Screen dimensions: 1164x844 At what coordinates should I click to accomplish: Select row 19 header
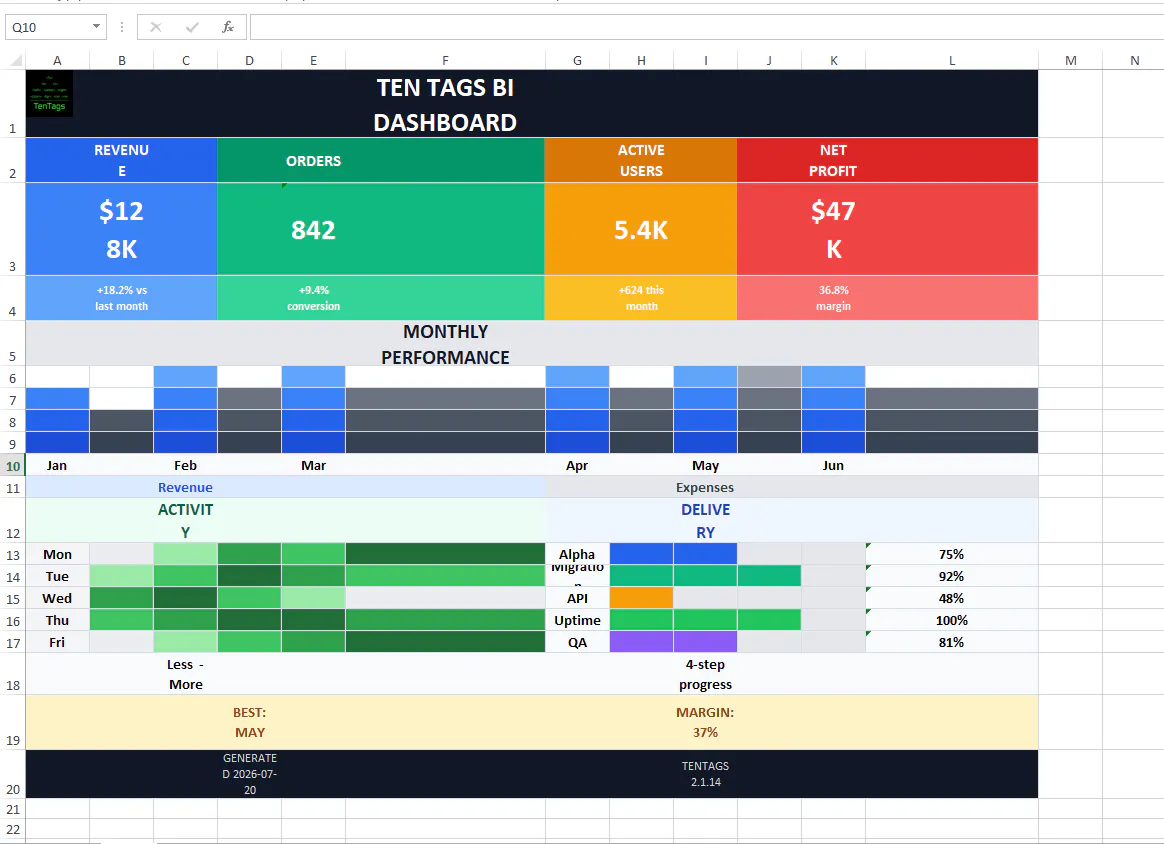point(13,722)
